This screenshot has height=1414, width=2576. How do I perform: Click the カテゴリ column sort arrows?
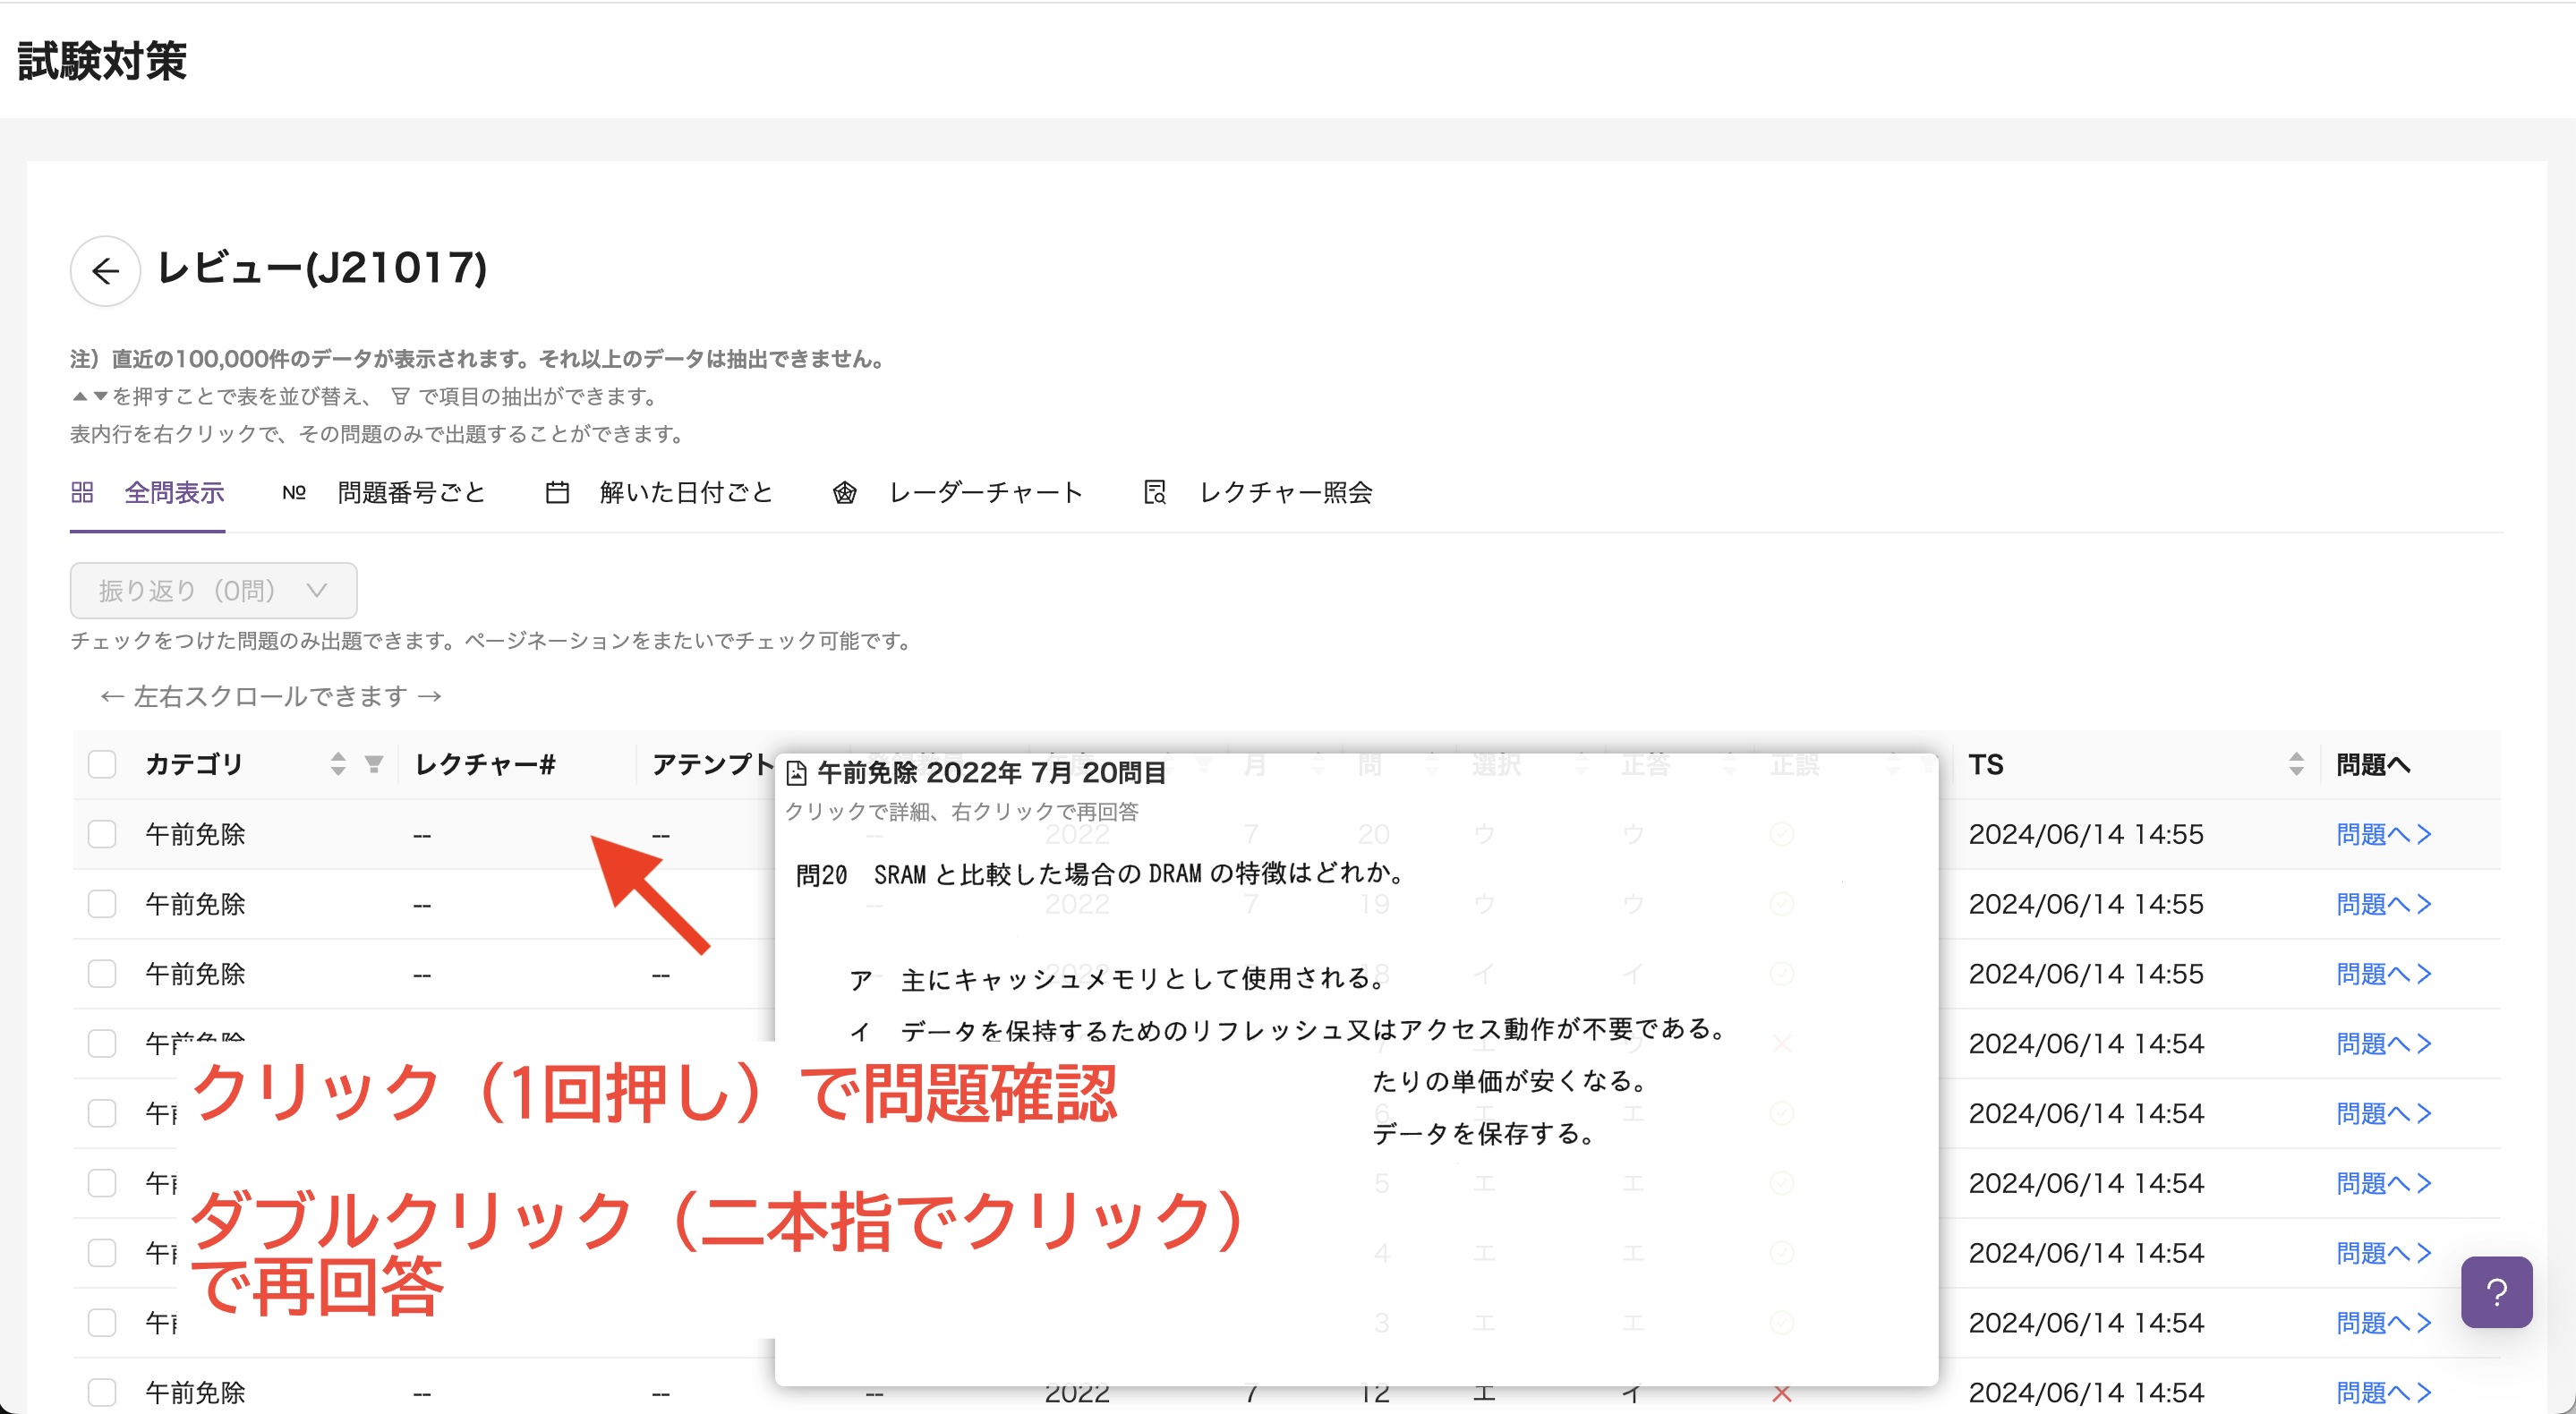pyautogui.click(x=337, y=764)
